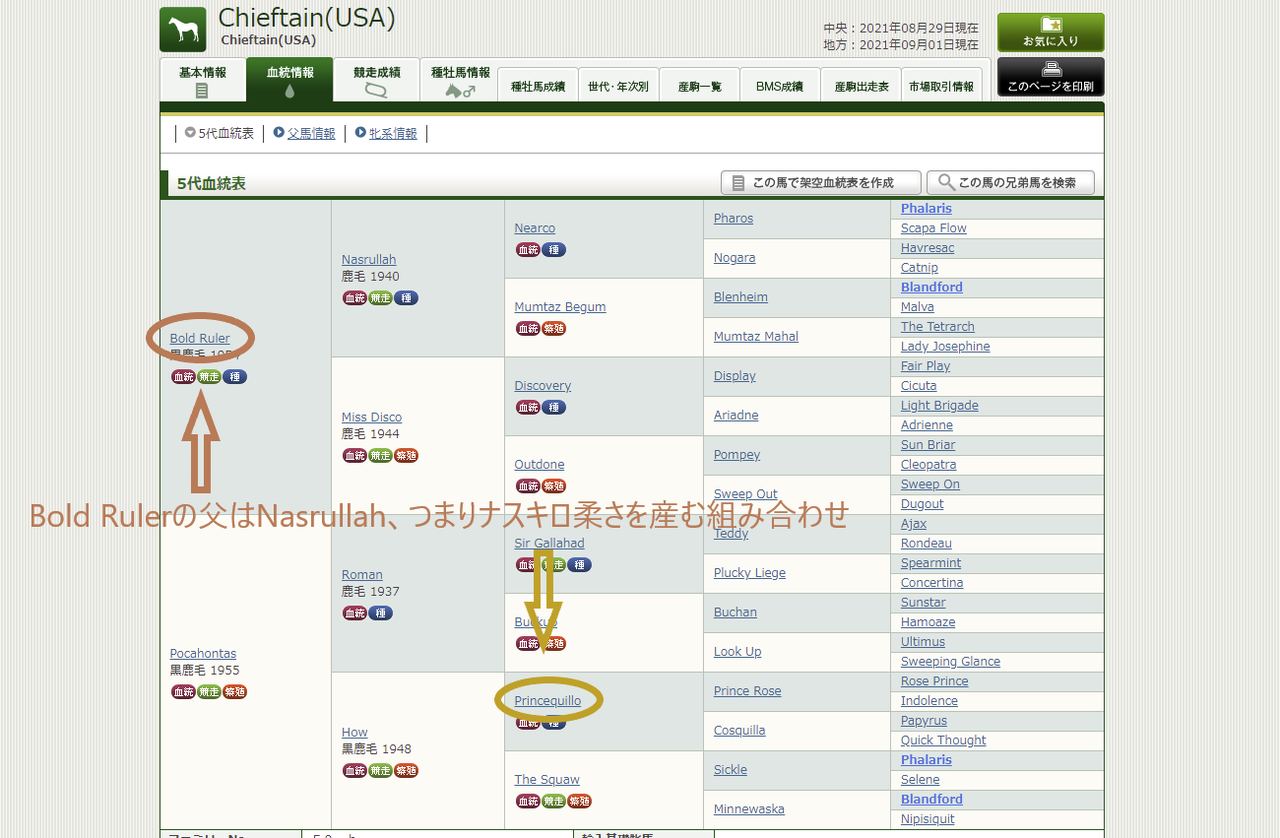Open Pocahontas's 競走 badge
1280x838 pixels.
(209, 692)
